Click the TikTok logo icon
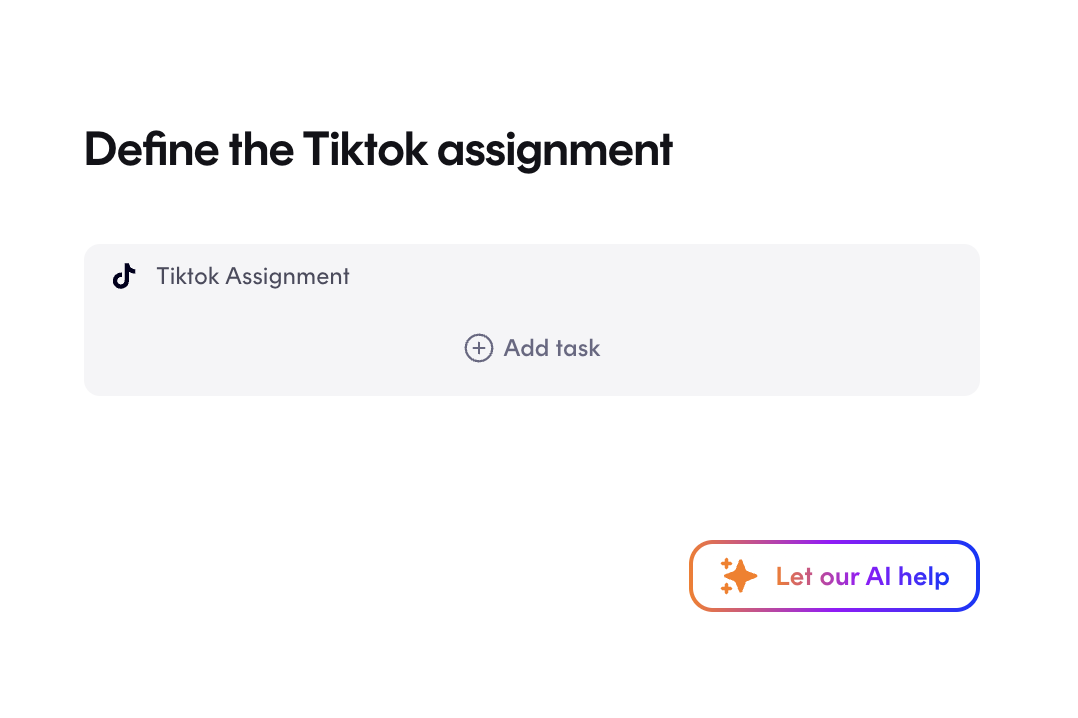Viewport: 1078px width, 718px height. (x=124, y=276)
